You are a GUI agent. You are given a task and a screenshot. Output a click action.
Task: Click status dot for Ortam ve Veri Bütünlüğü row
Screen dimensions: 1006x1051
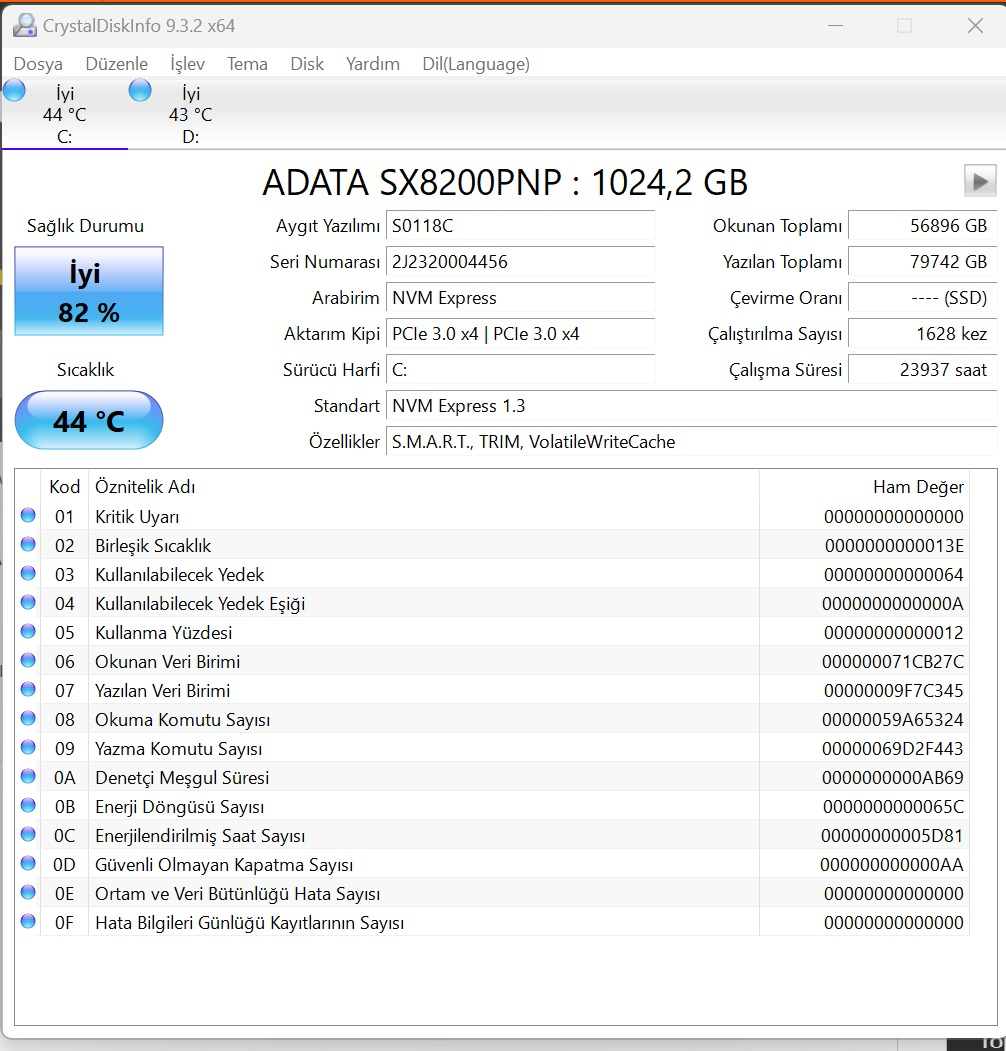click(28, 892)
